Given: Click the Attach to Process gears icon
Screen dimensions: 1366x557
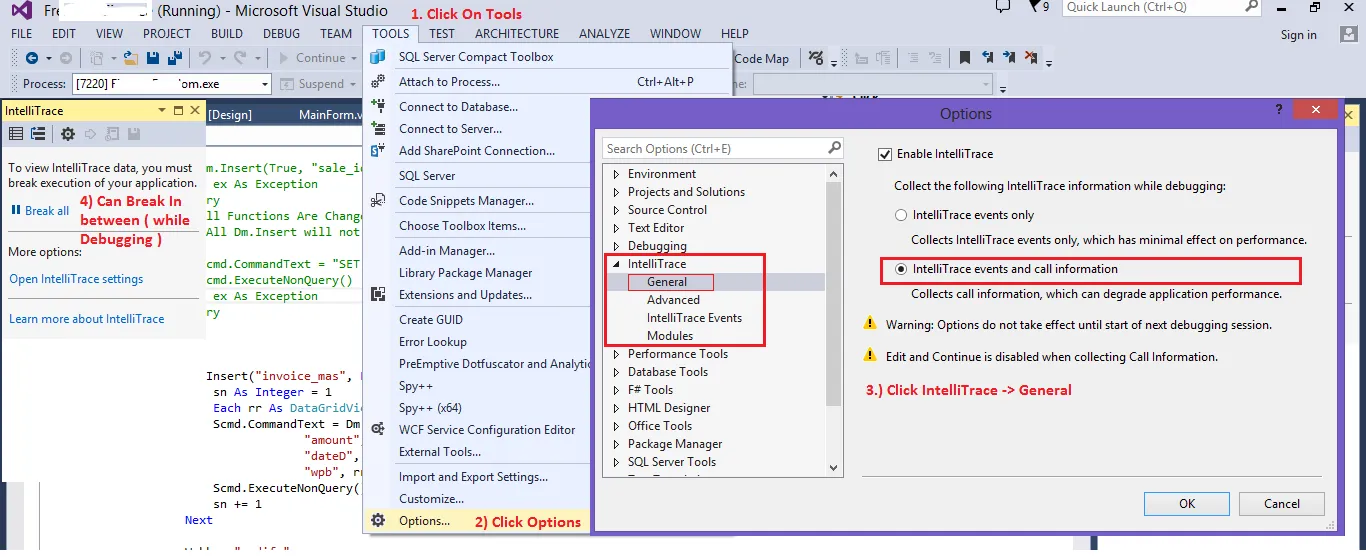Looking at the screenshot, I should pyautogui.click(x=378, y=82).
